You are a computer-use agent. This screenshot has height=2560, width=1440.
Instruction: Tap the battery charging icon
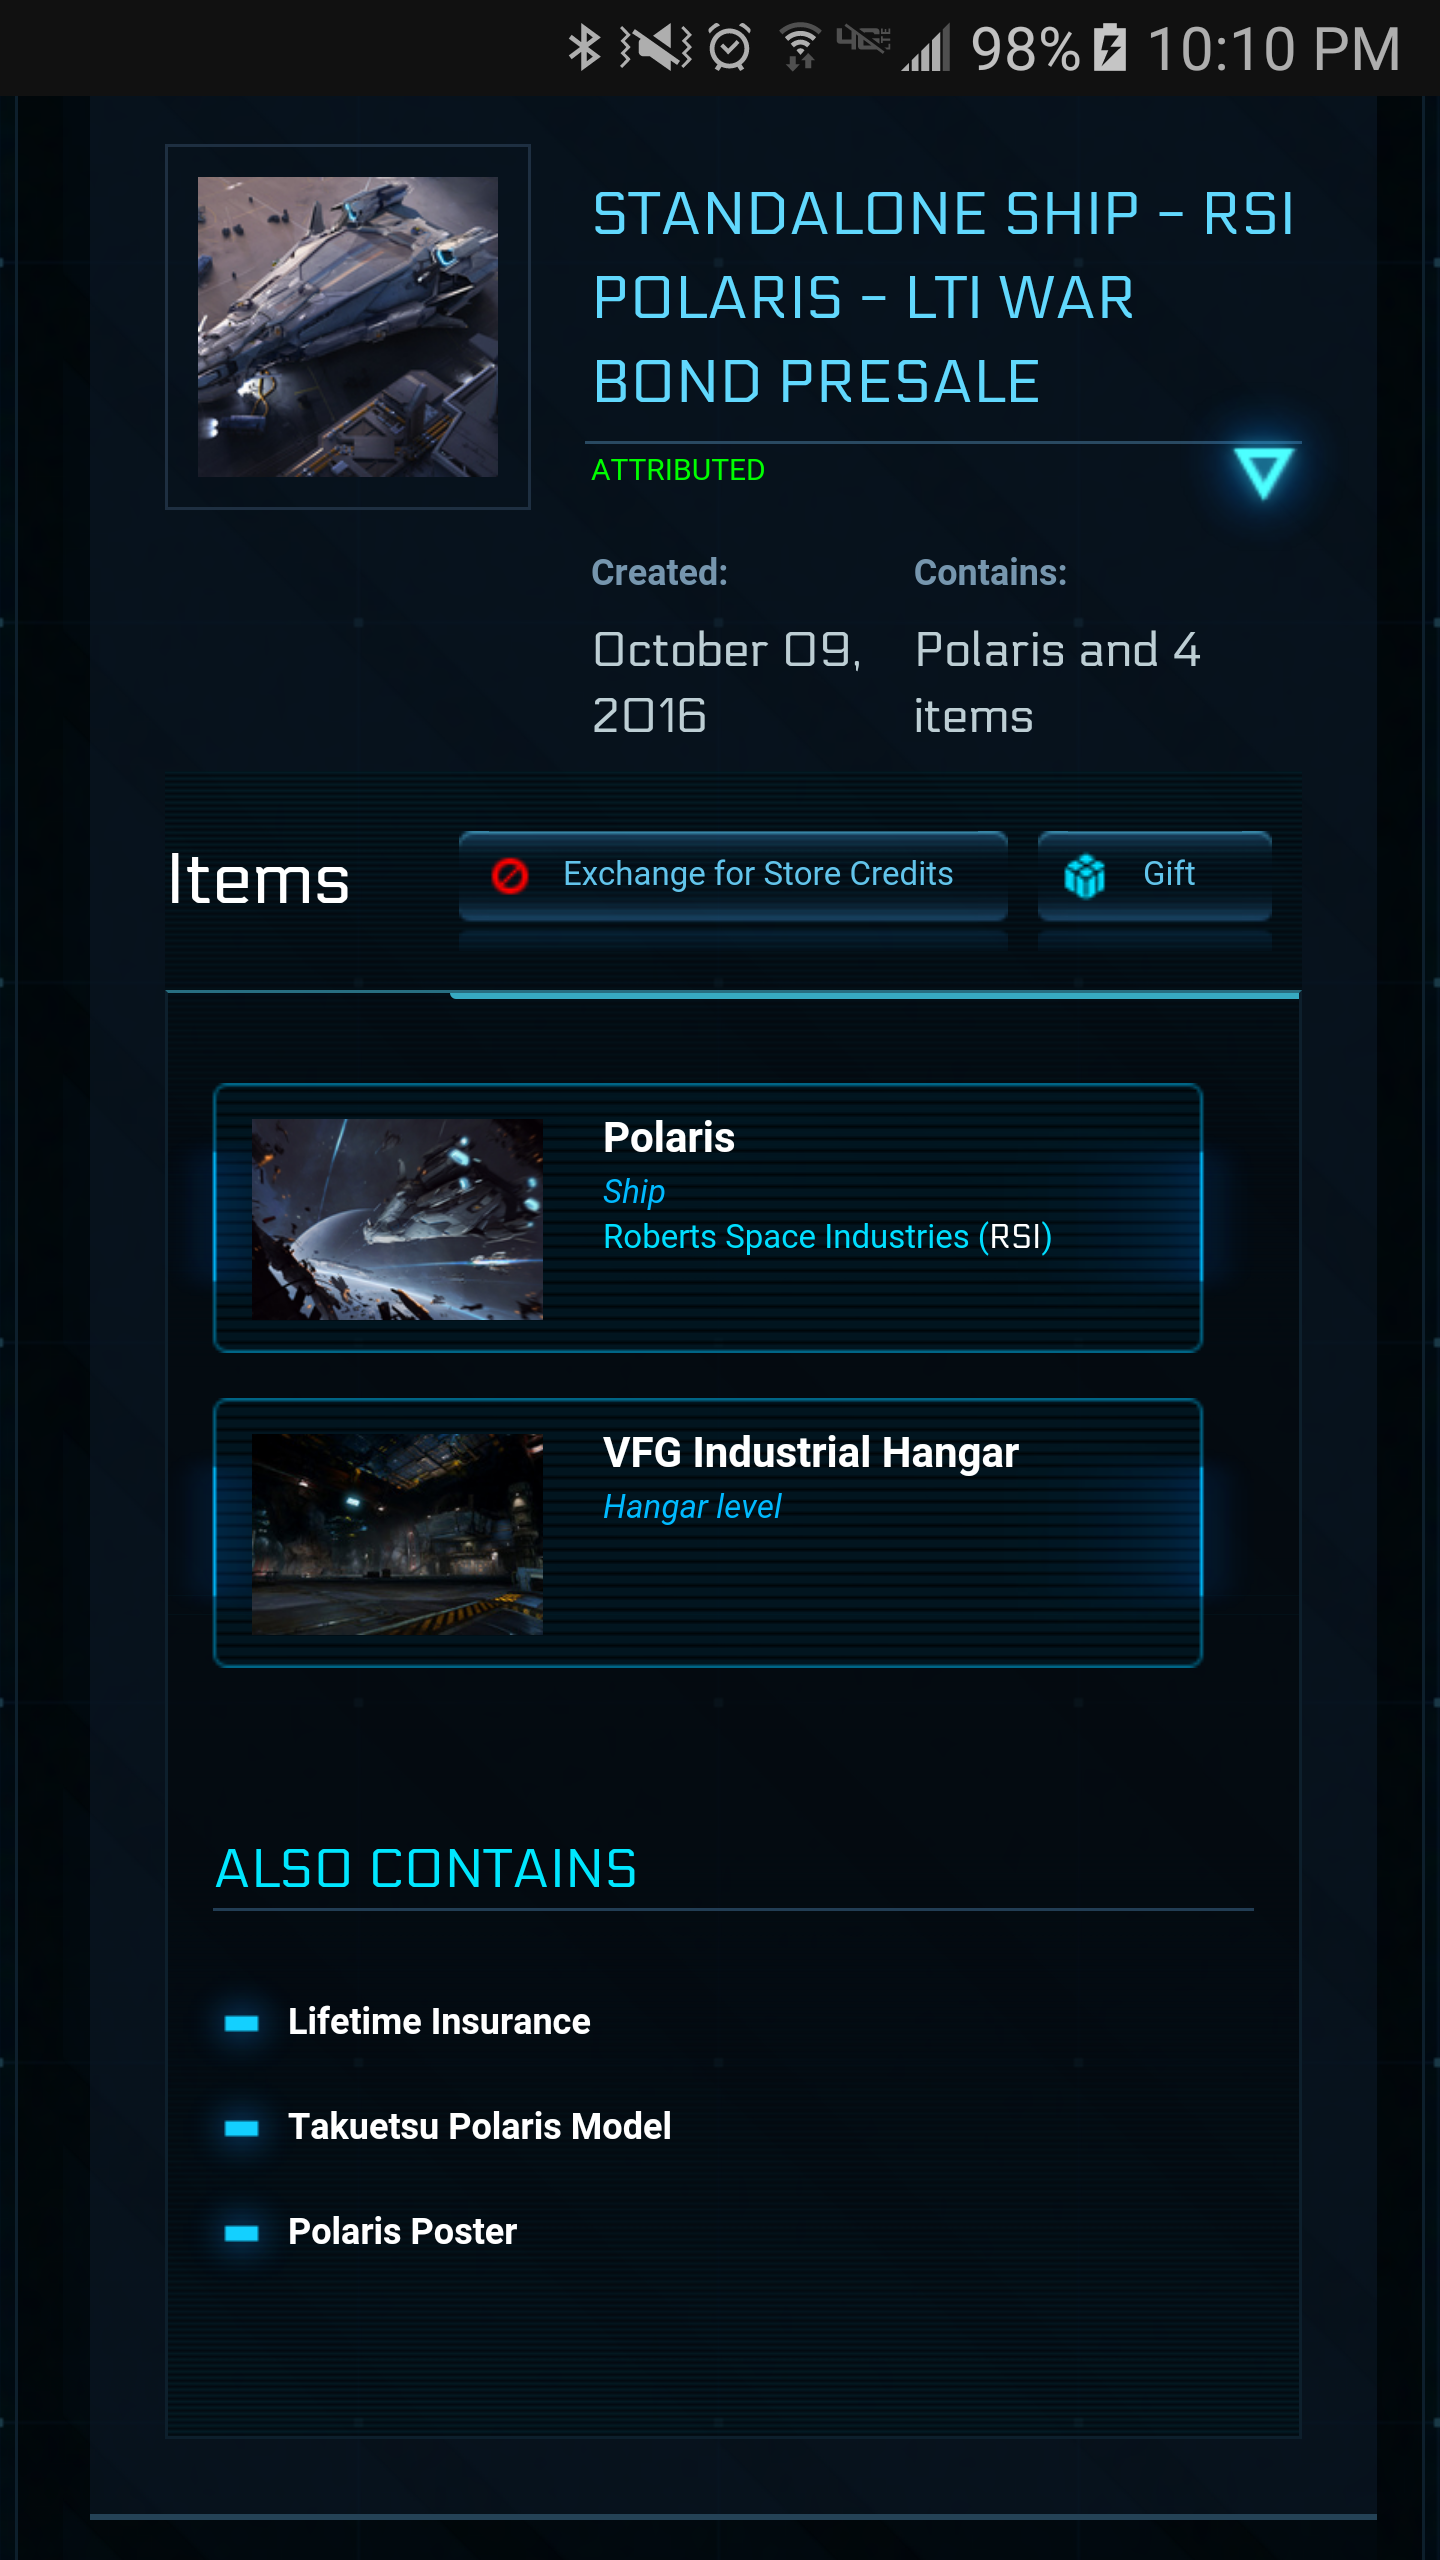(1110, 48)
